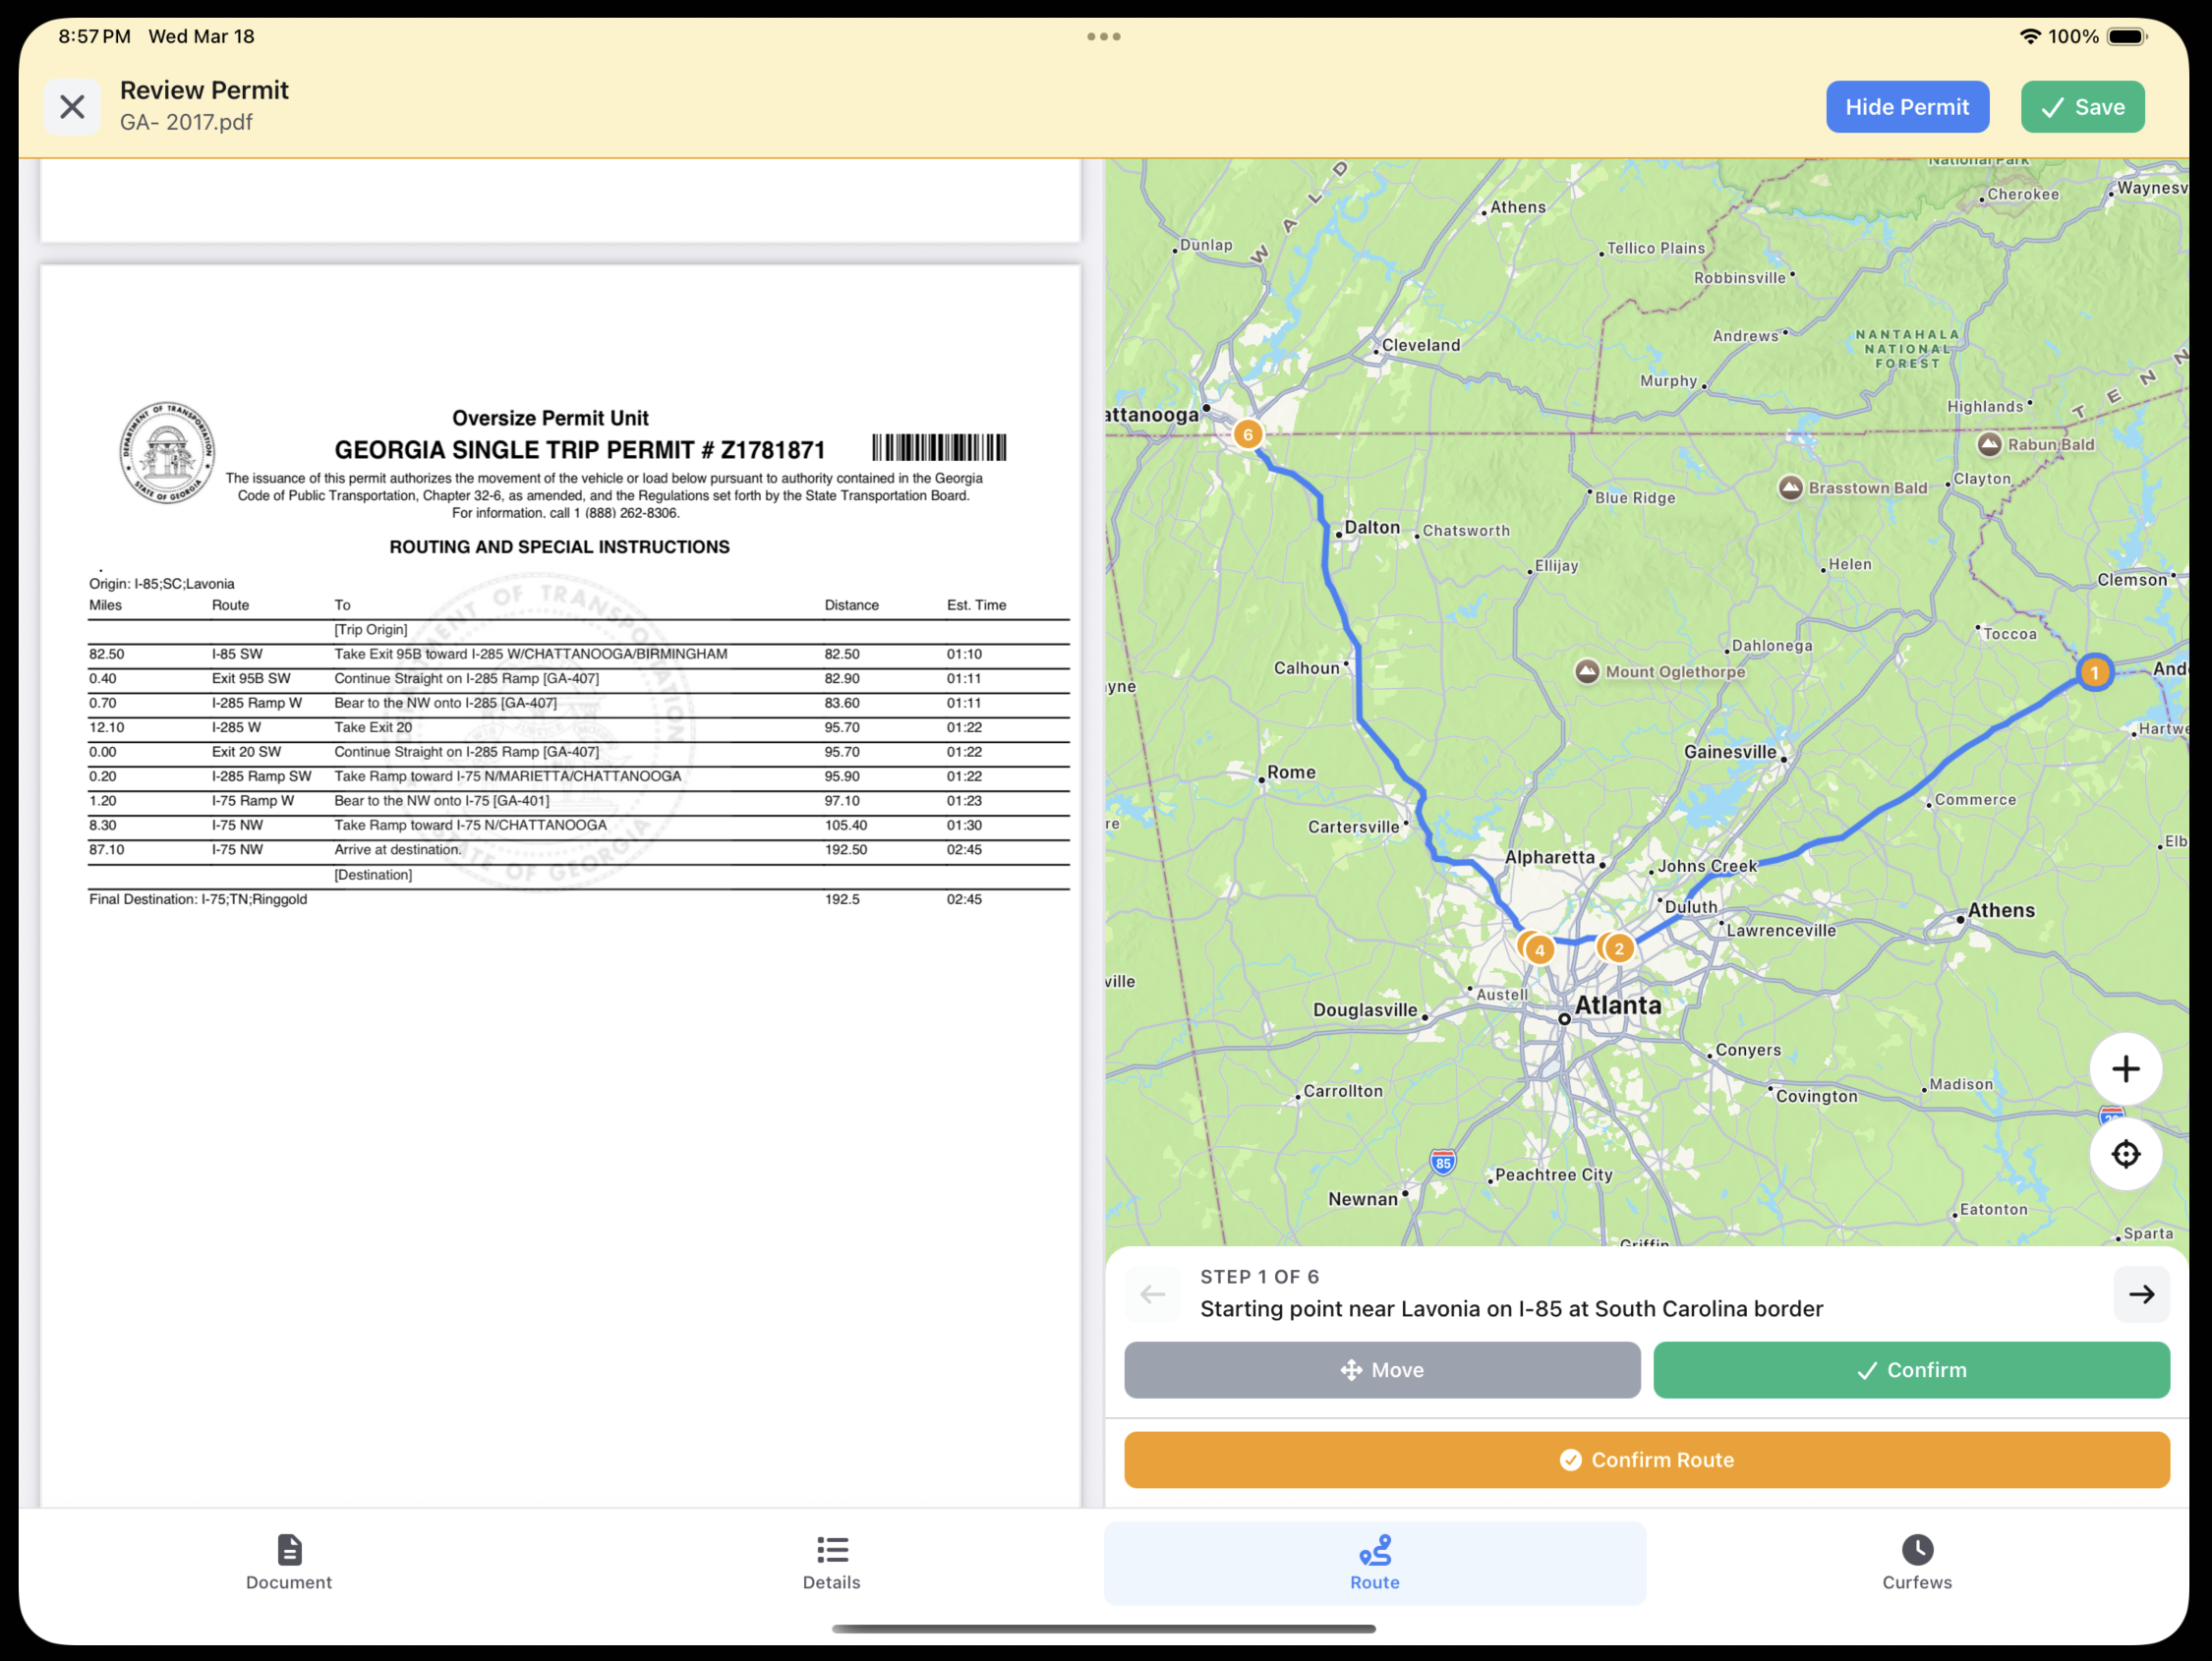This screenshot has height=1661, width=2212.
Task: Recenter map with the locate icon
Action: [x=2125, y=1154]
